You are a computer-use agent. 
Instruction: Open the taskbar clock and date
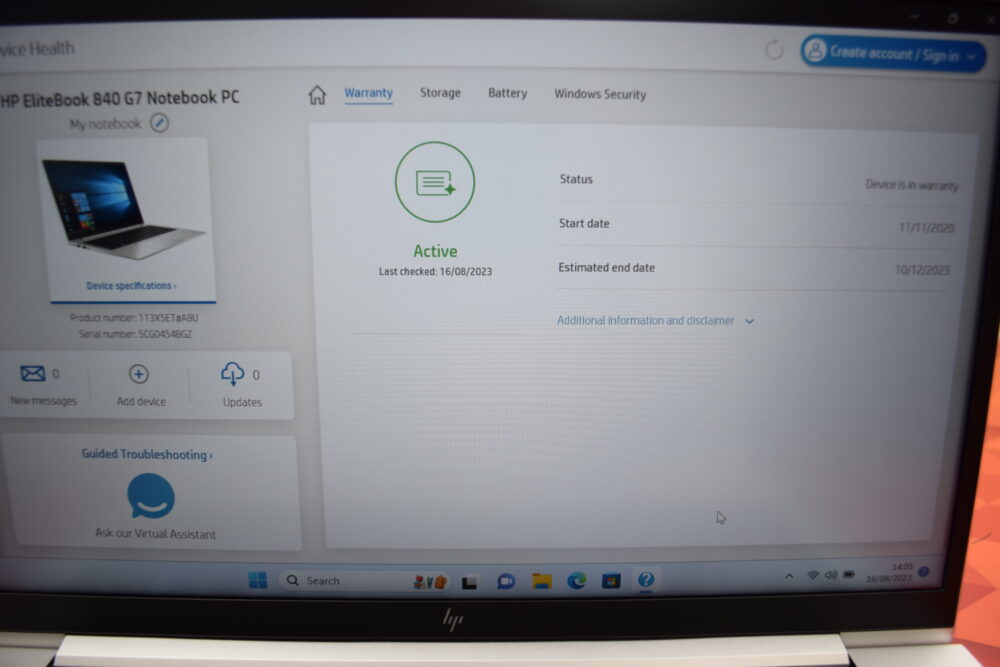click(890, 573)
